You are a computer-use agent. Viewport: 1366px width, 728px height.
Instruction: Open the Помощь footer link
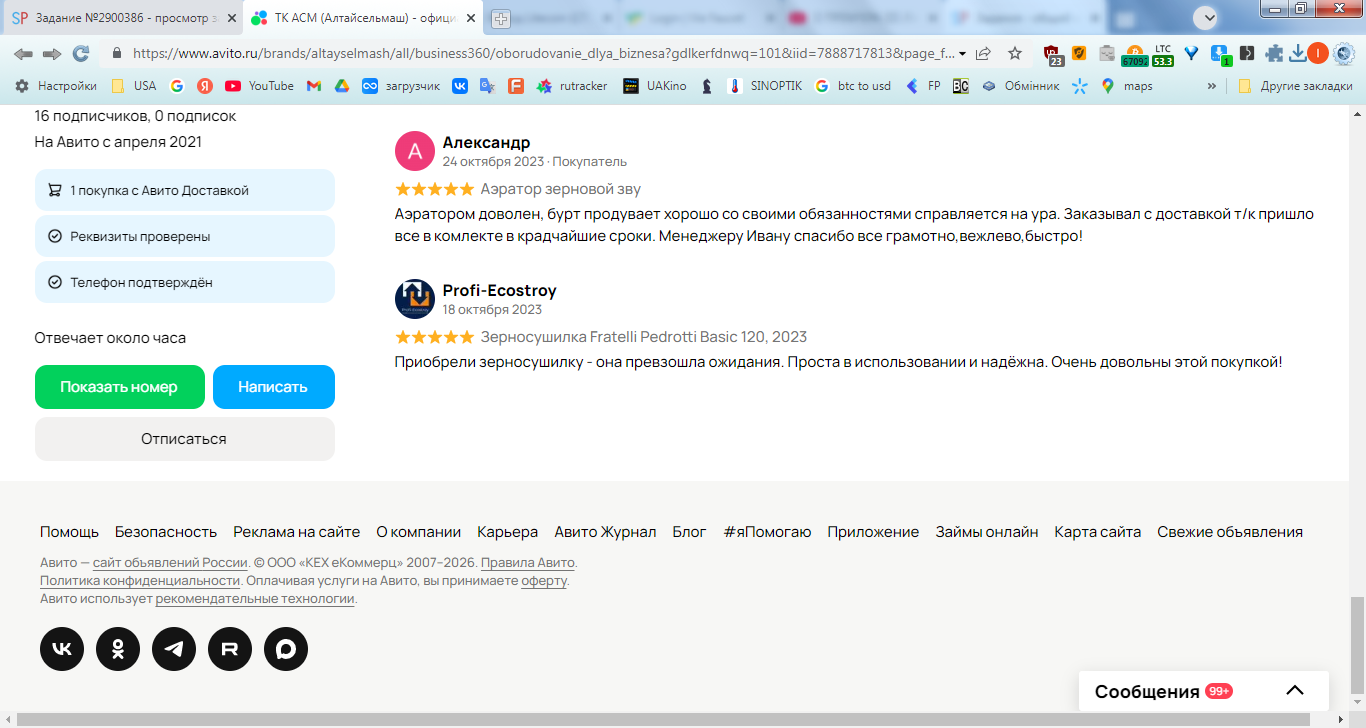pos(69,532)
